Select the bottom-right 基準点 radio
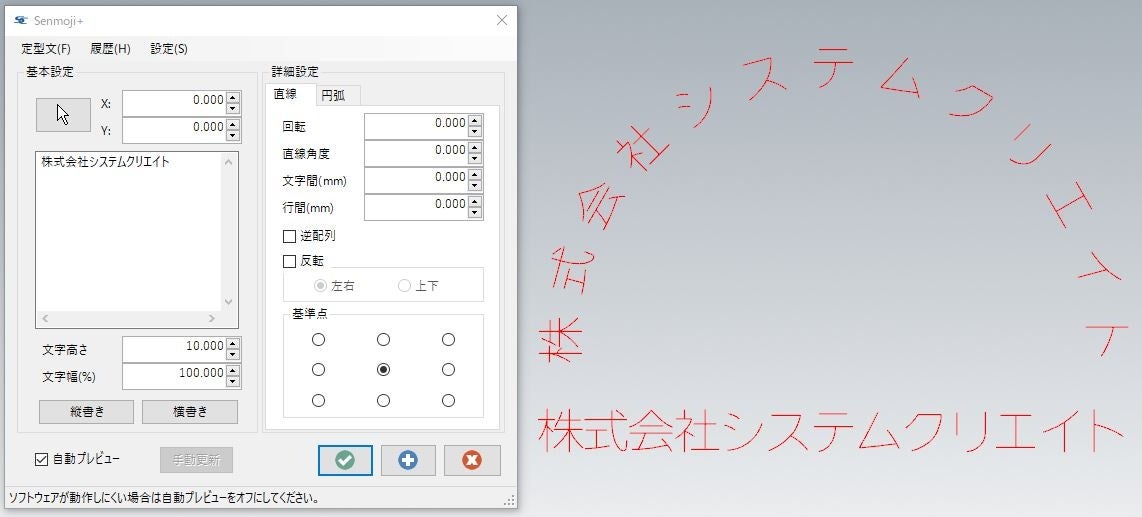Screen dimensions: 1142x517 click(x=449, y=400)
